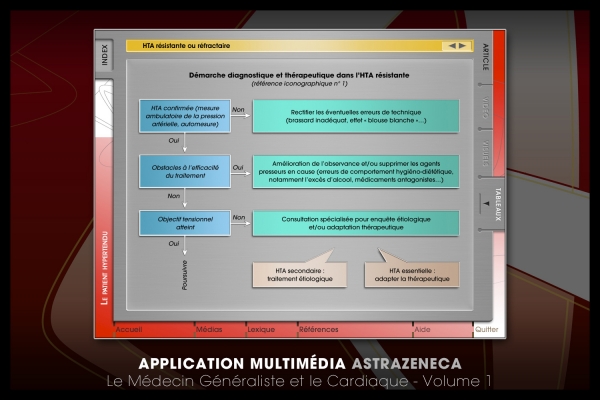Select the Tableaux side tab

click(499, 203)
